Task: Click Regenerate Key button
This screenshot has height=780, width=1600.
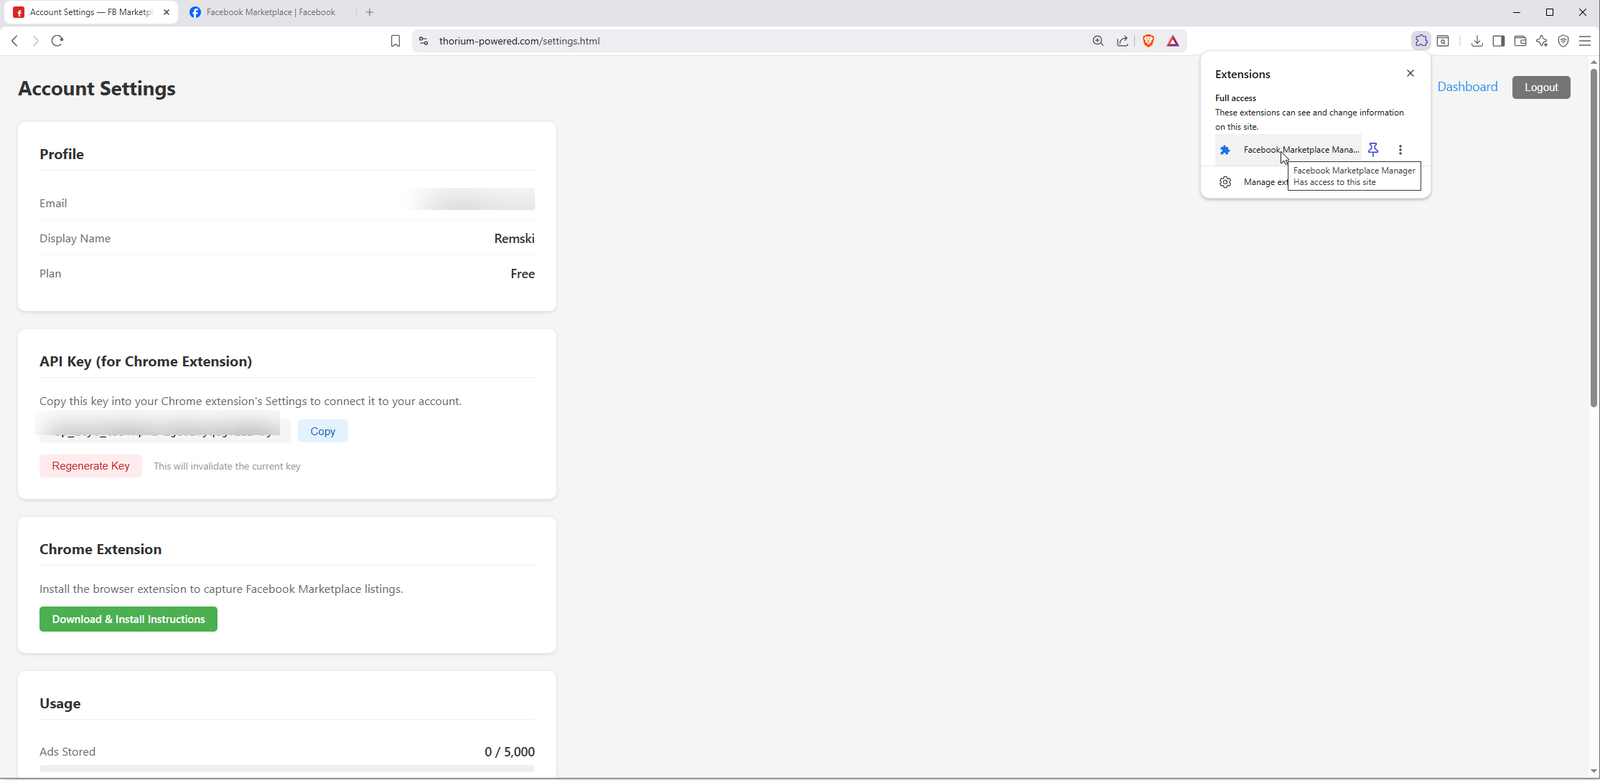Action: (x=91, y=466)
